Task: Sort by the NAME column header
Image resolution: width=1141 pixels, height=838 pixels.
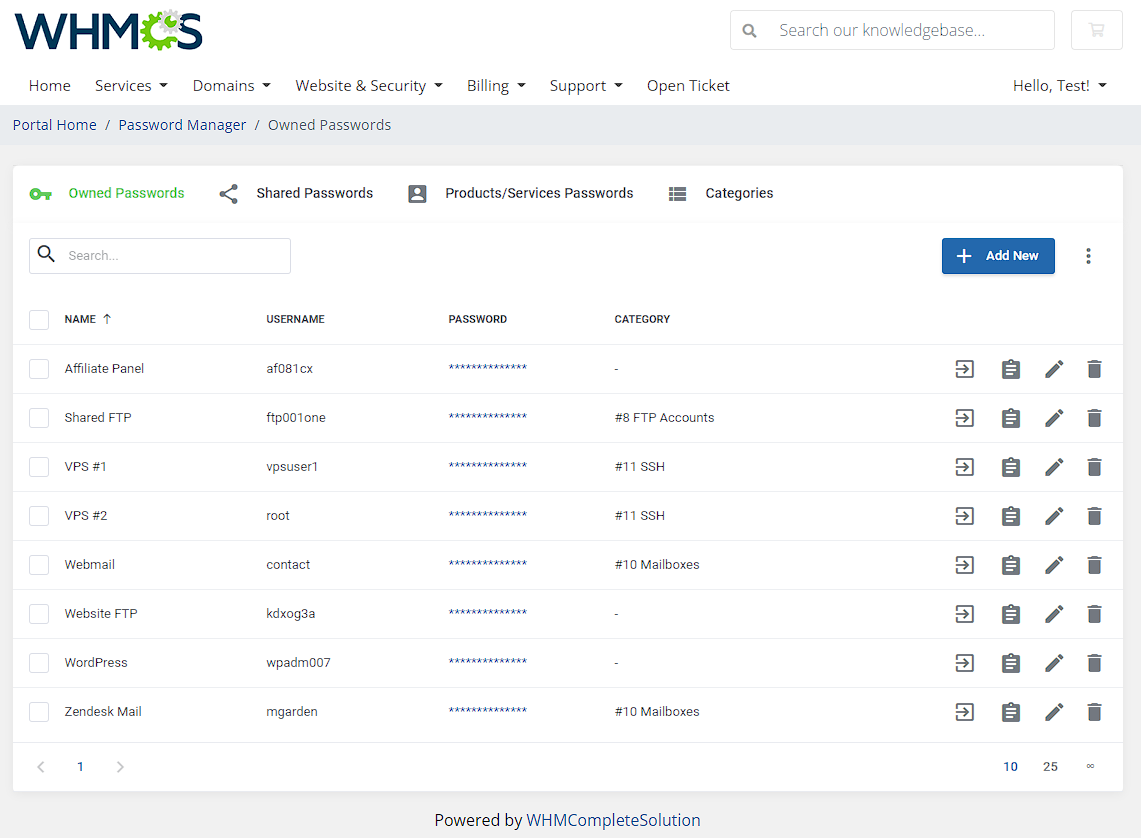Action: [x=87, y=319]
